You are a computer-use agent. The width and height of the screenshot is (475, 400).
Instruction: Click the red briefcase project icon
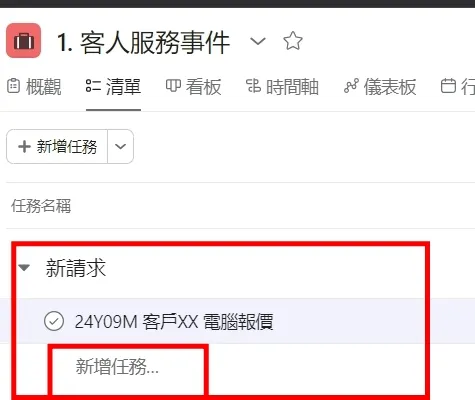23,41
